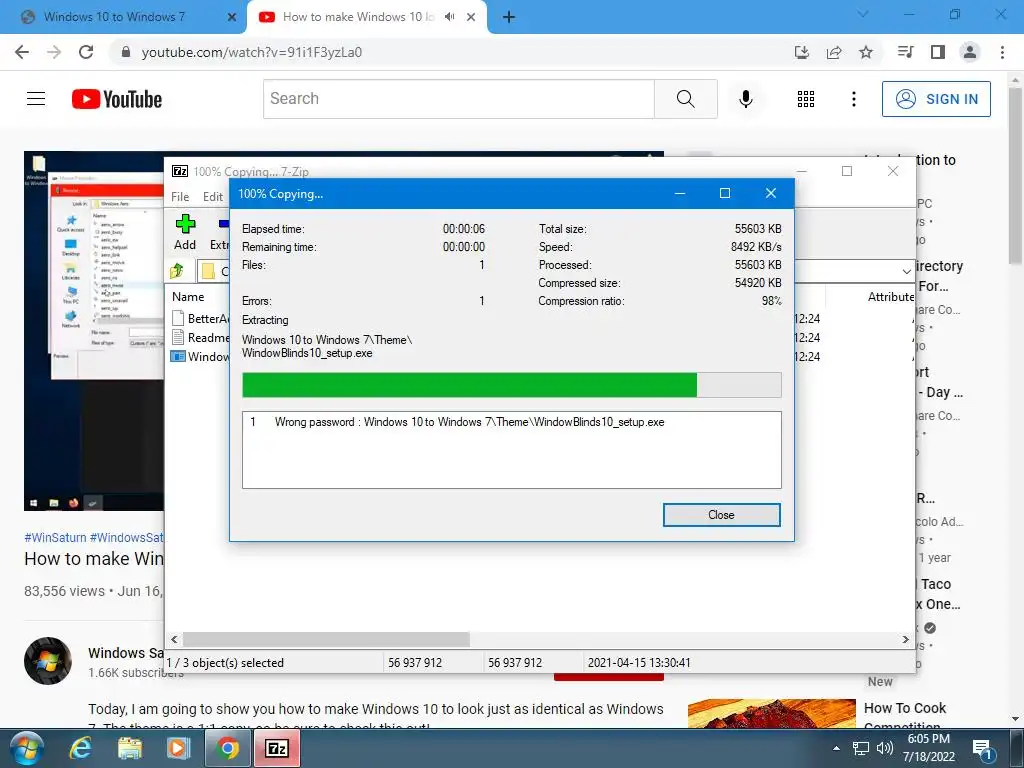Click the 7-Zip horizontal scrollbar thumb

pos(325,639)
